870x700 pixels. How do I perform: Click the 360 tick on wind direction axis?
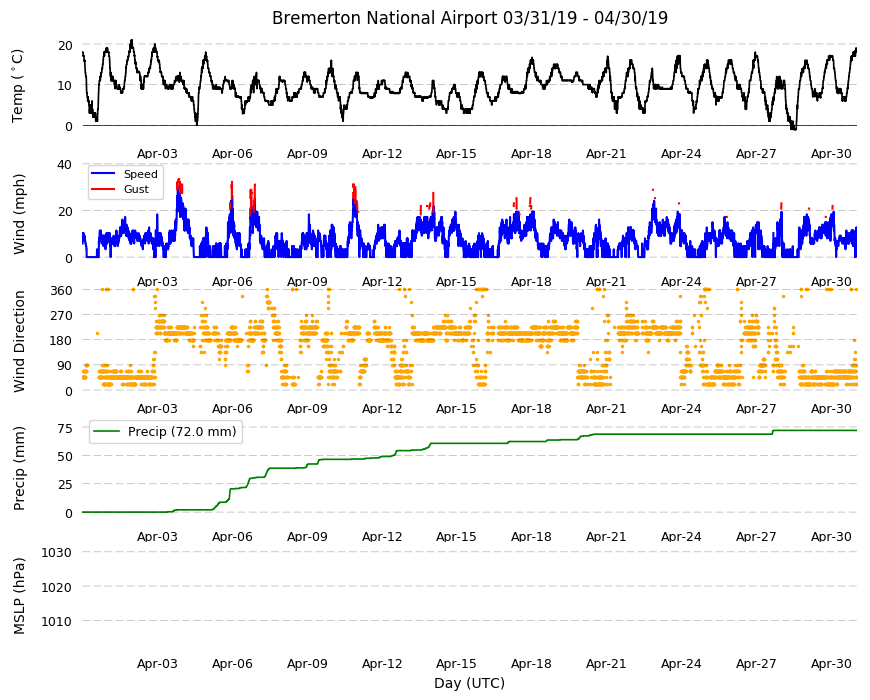(61, 290)
